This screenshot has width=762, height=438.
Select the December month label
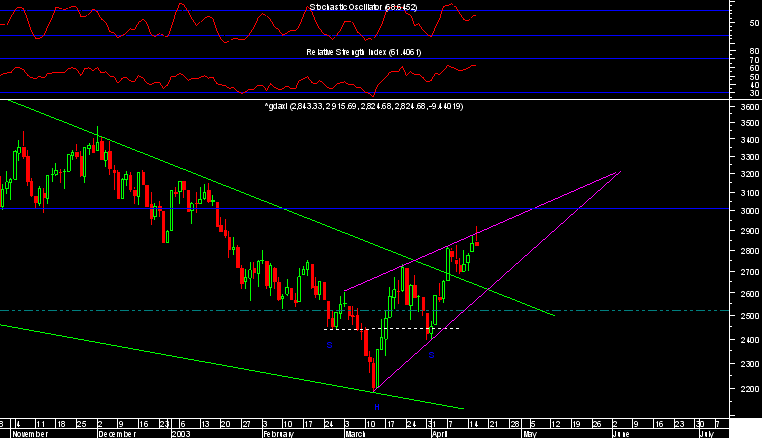tap(117, 434)
